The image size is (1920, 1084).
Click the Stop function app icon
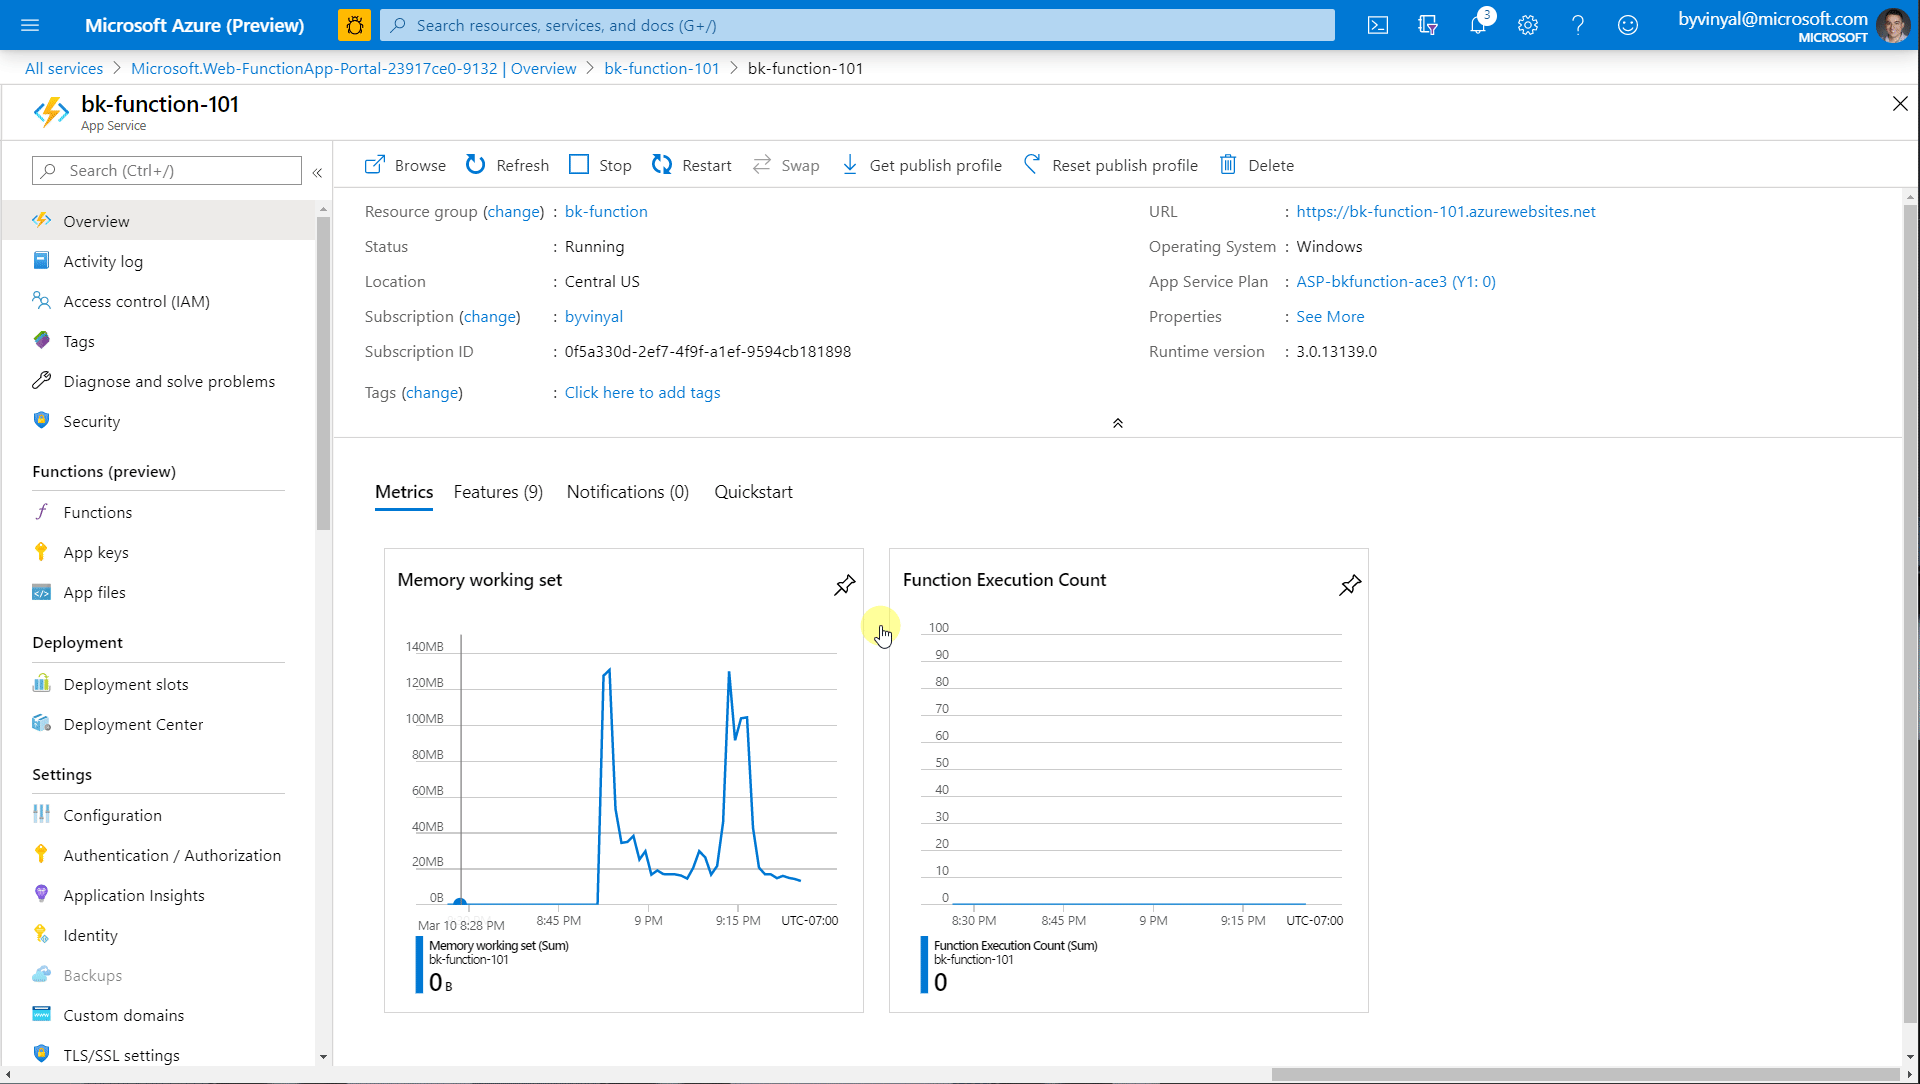click(x=579, y=165)
